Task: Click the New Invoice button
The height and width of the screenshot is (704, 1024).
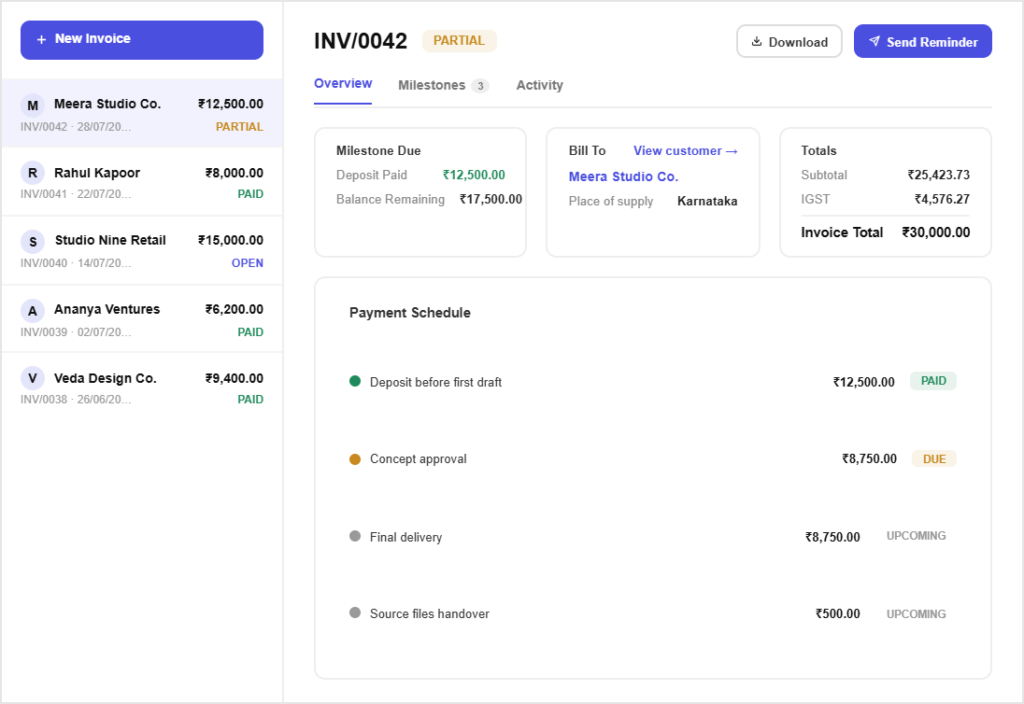Action: tap(142, 40)
